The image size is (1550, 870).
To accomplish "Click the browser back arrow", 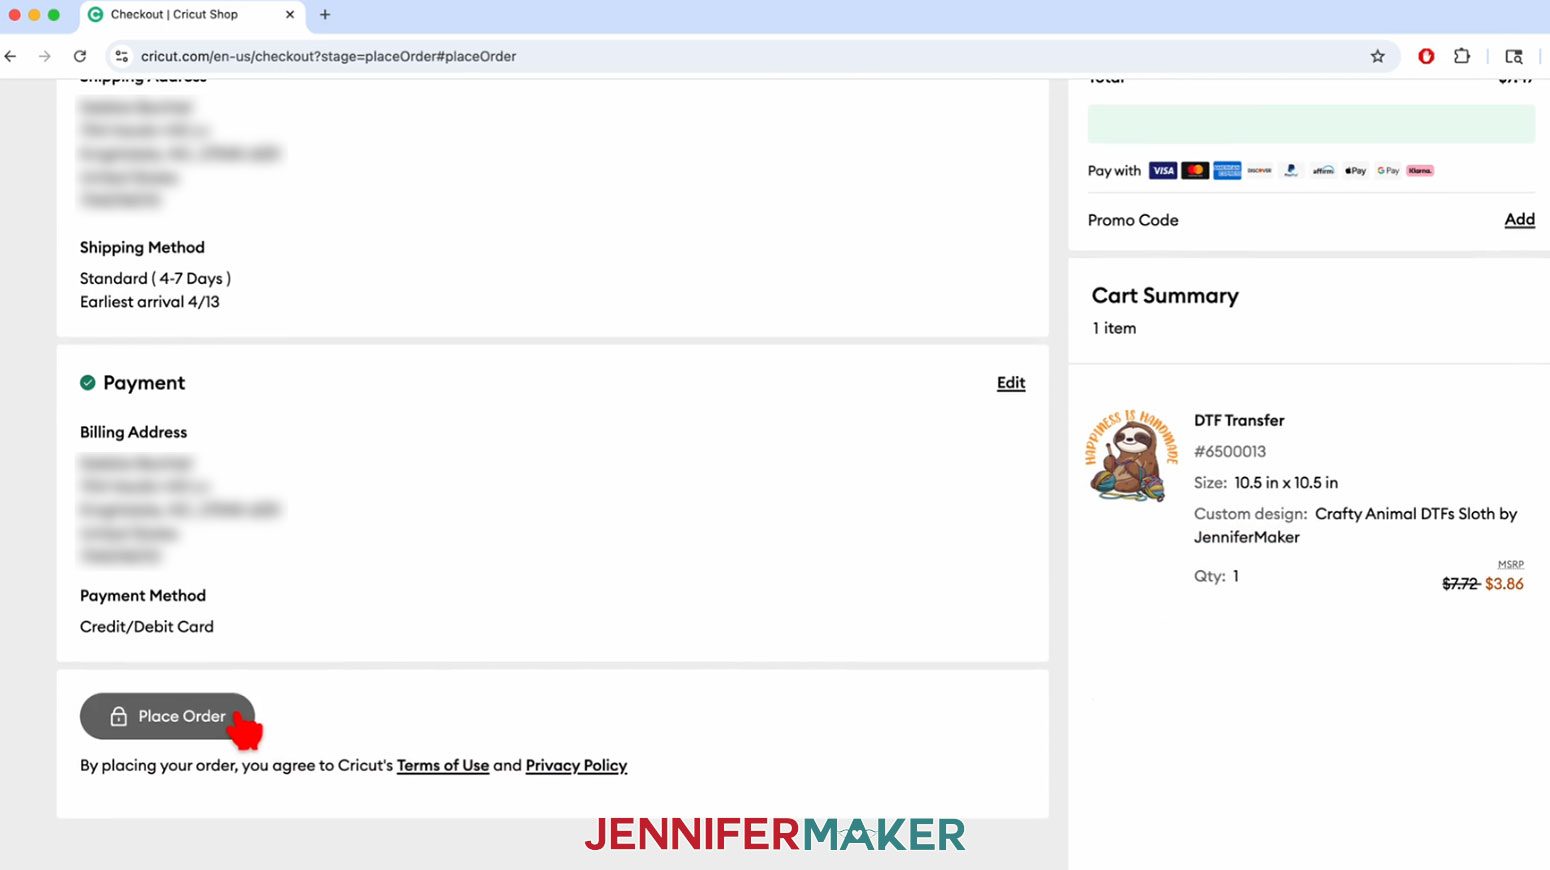I will (x=11, y=56).
